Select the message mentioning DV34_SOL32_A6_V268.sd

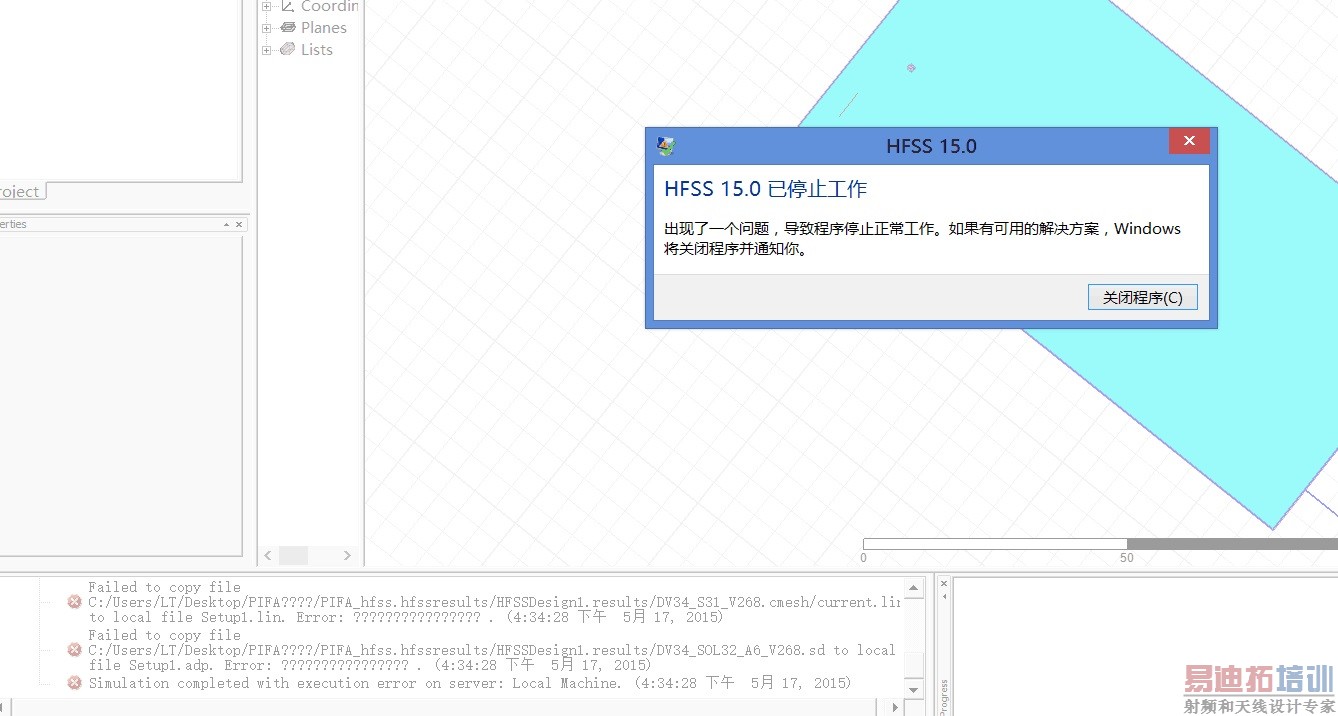pyautogui.click(x=492, y=650)
